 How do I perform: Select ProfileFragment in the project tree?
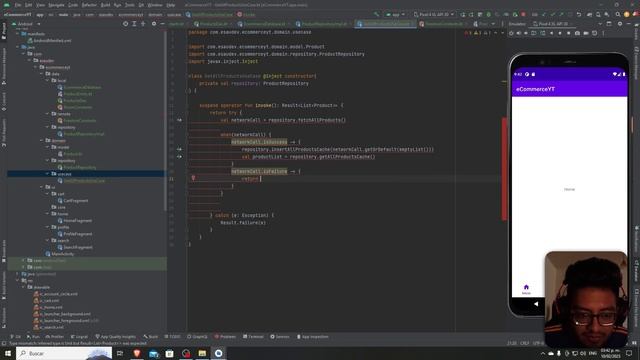click(74, 234)
